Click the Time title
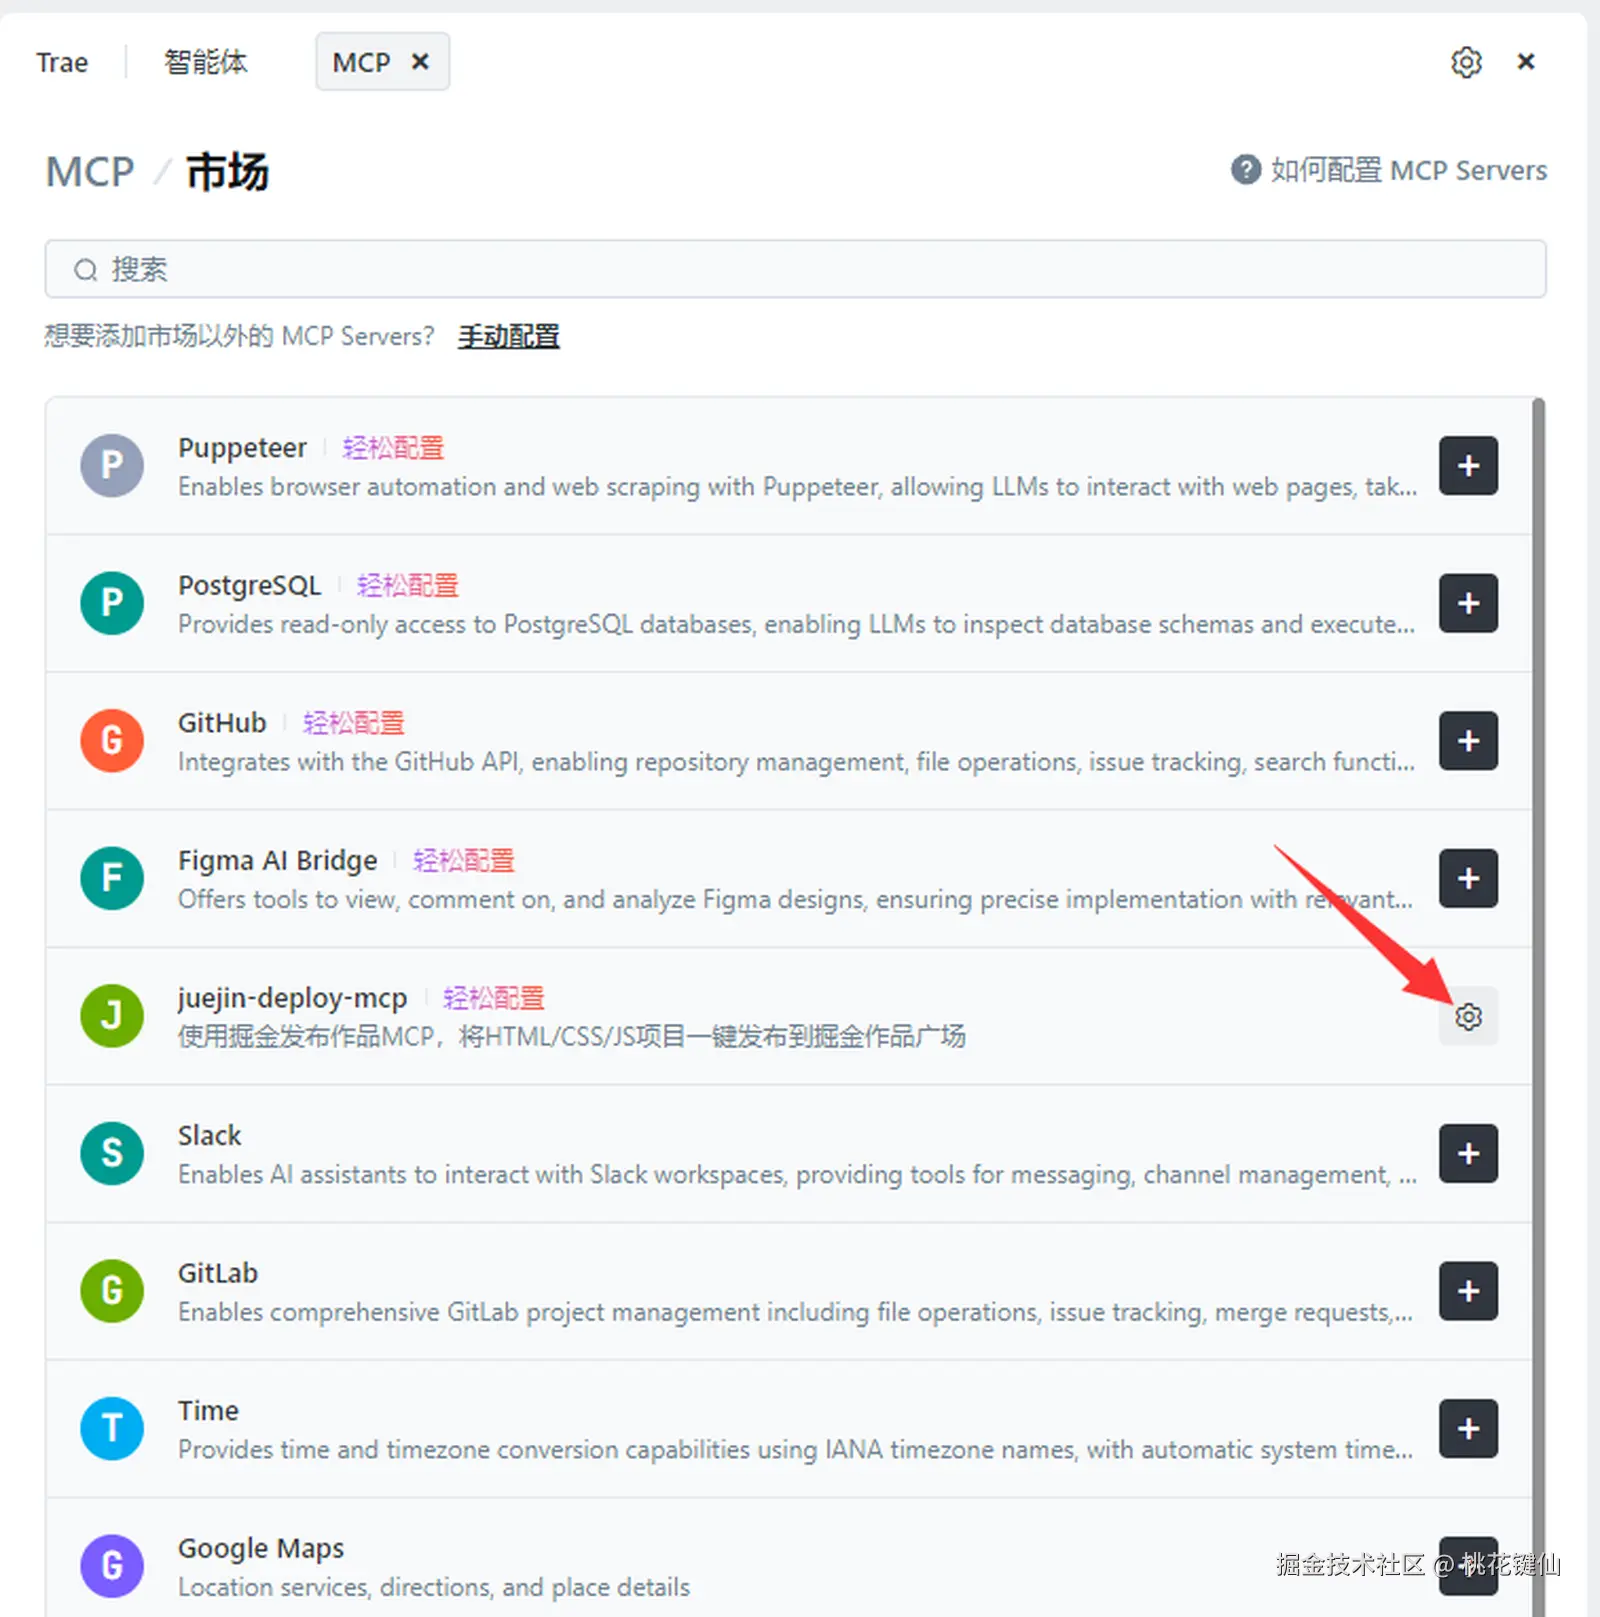The image size is (1600, 1617). point(208,1410)
